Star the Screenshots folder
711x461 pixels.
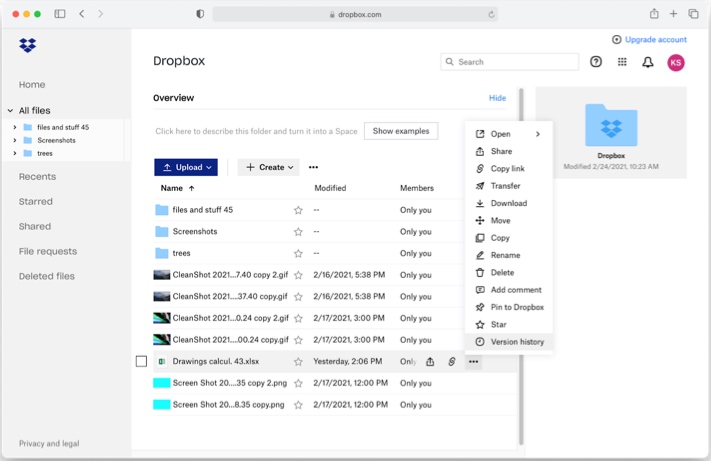pyautogui.click(x=298, y=232)
